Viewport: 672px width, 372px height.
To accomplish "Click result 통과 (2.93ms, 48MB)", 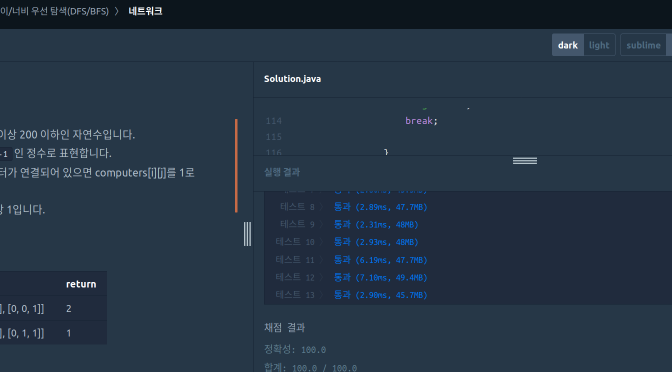I will [376, 242].
